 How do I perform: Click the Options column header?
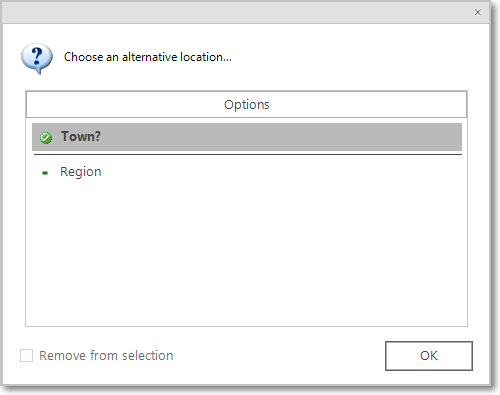click(246, 104)
